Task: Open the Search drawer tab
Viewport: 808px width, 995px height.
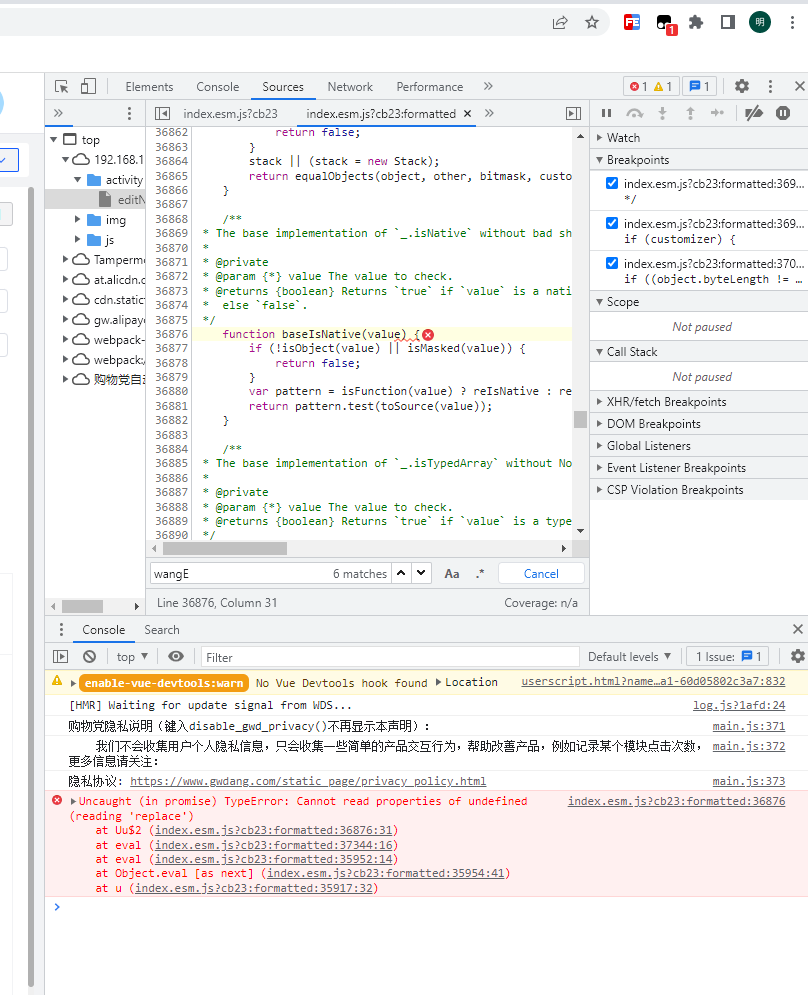Action: point(161,630)
